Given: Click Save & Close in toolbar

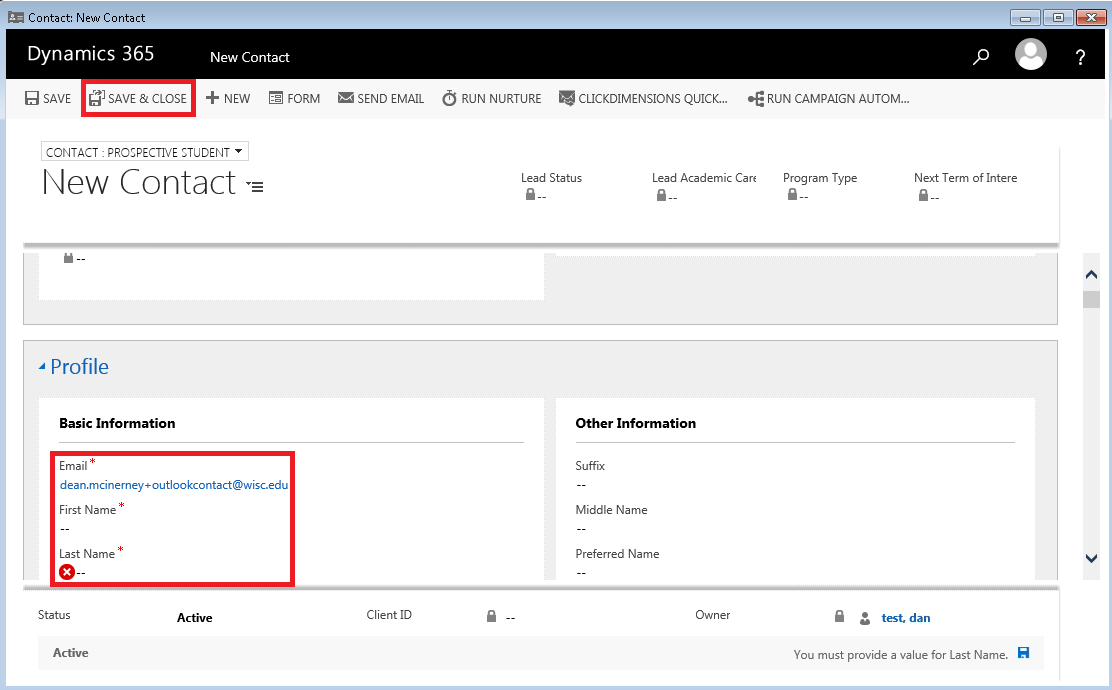Looking at the screenshot, I should tap(138, 99).
